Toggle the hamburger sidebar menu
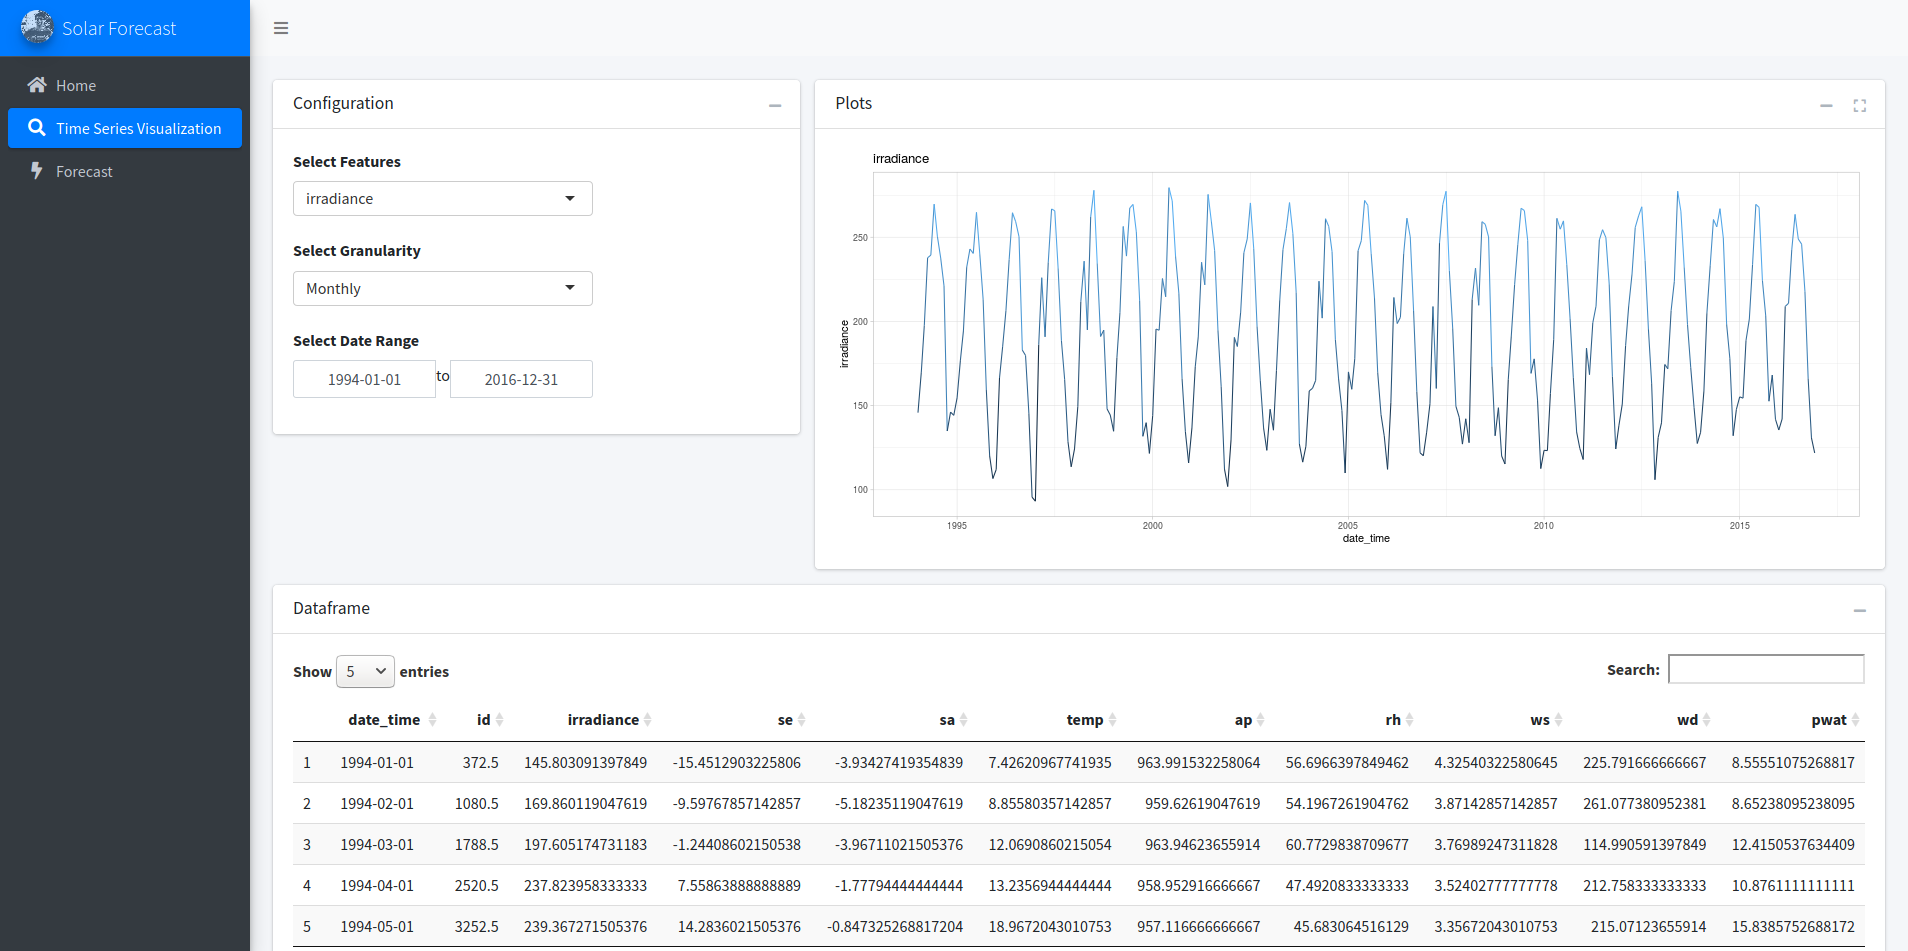The height and width of the screenshot is (951, 1908). tap(281, 28)
